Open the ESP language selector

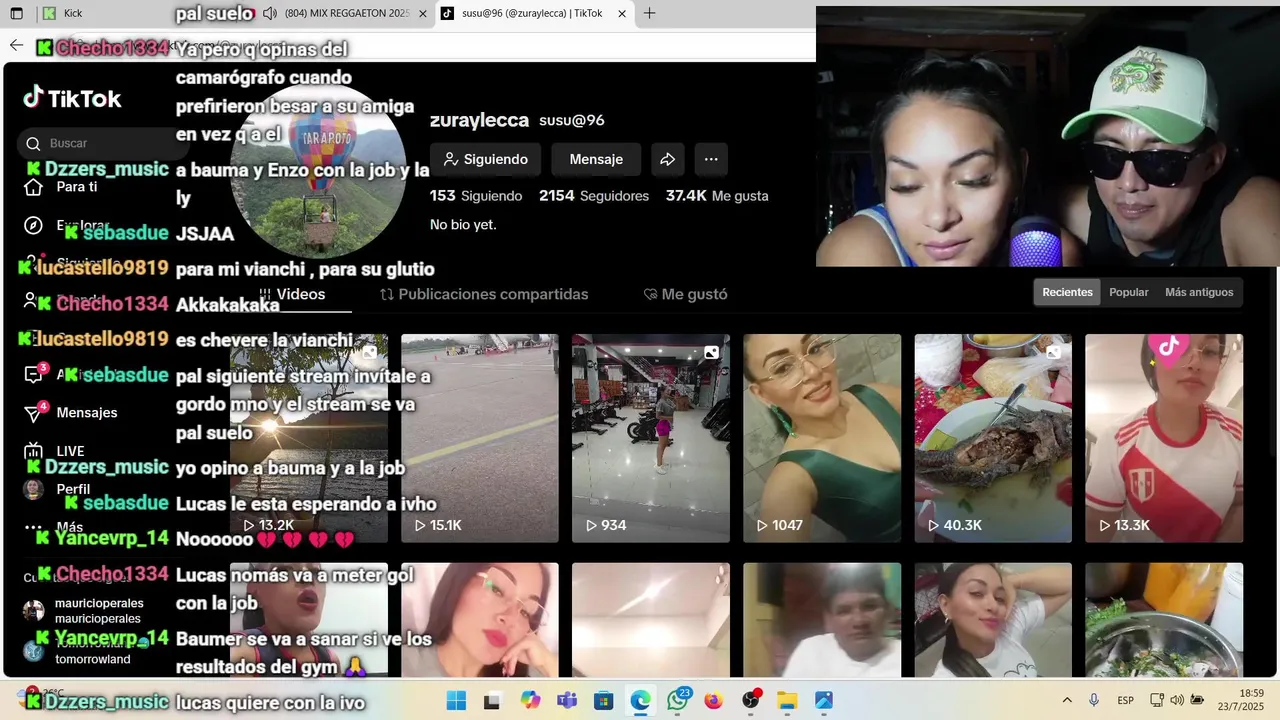coord(1125,700)
